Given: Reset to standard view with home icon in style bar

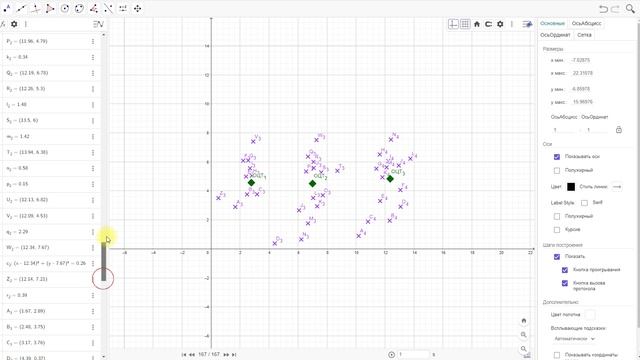Looking at the screenshot, I should [477, 24].
